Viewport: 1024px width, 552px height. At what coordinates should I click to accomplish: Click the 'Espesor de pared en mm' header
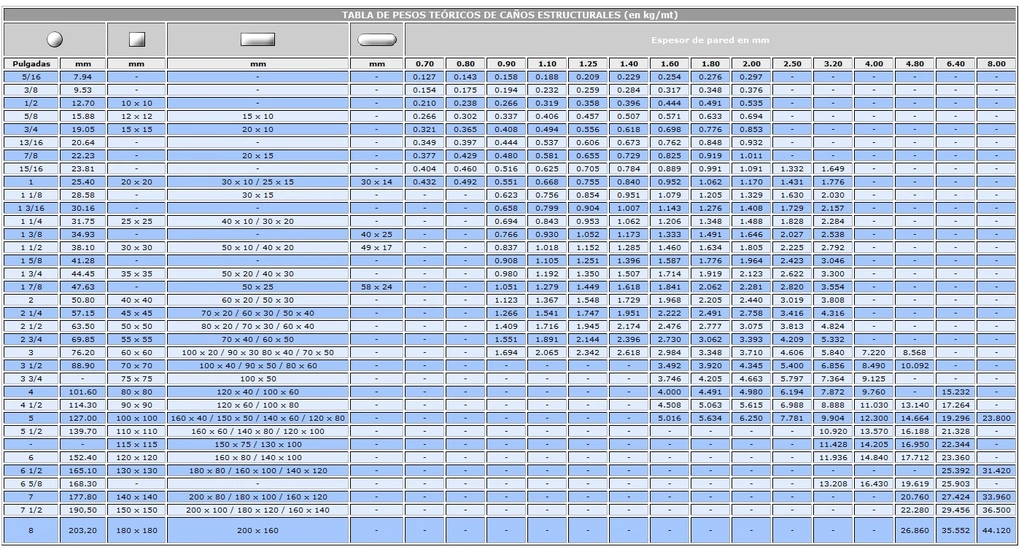pyautogui.click(x=709, y=39)
